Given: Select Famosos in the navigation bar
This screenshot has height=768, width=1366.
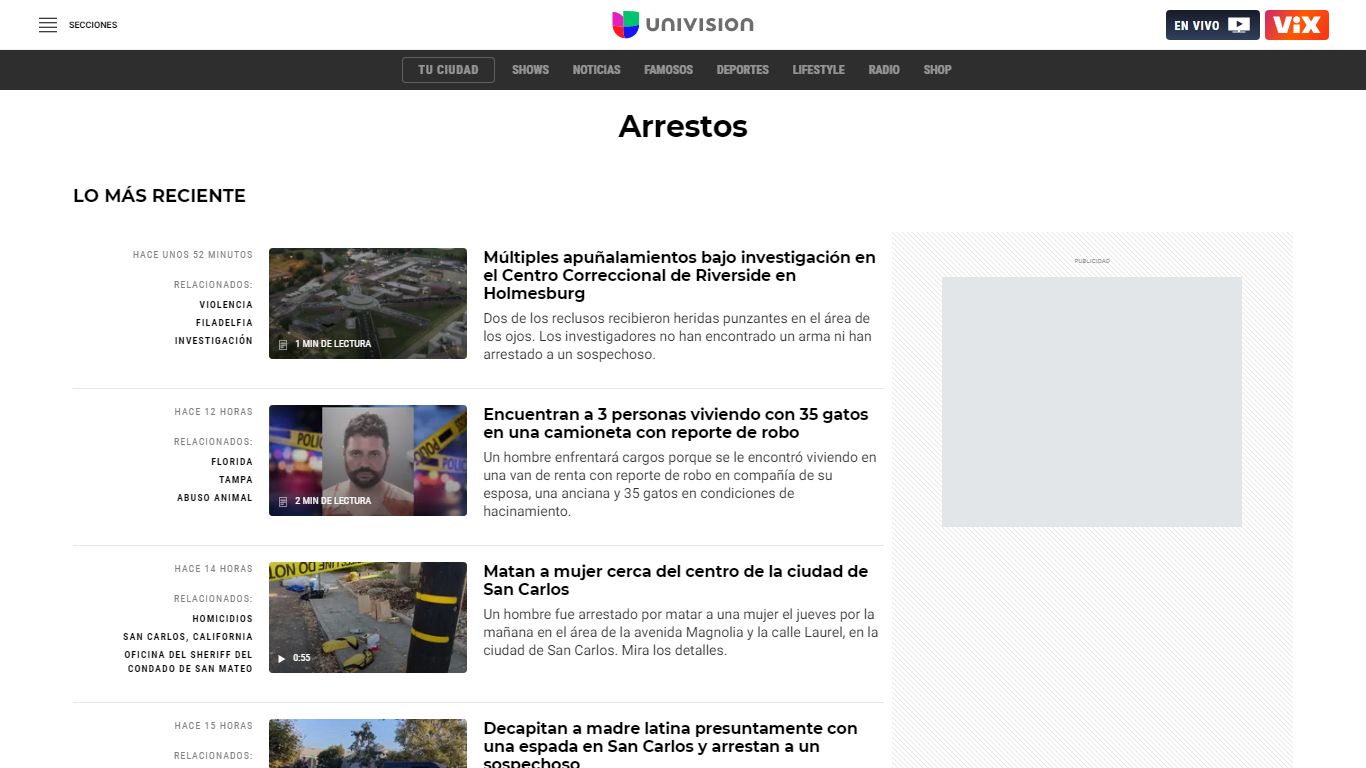Looking at the screenshot, I should point(668,70).
